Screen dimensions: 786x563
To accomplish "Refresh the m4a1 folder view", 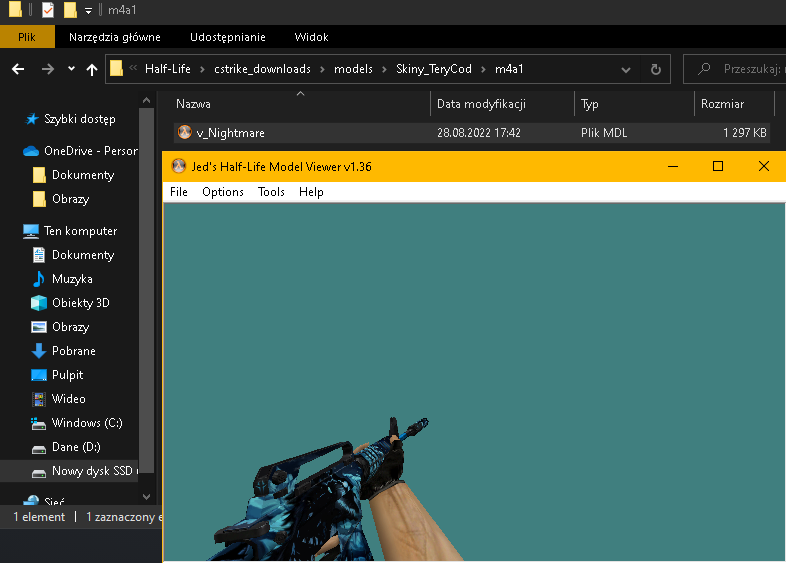I will [655, 69].
